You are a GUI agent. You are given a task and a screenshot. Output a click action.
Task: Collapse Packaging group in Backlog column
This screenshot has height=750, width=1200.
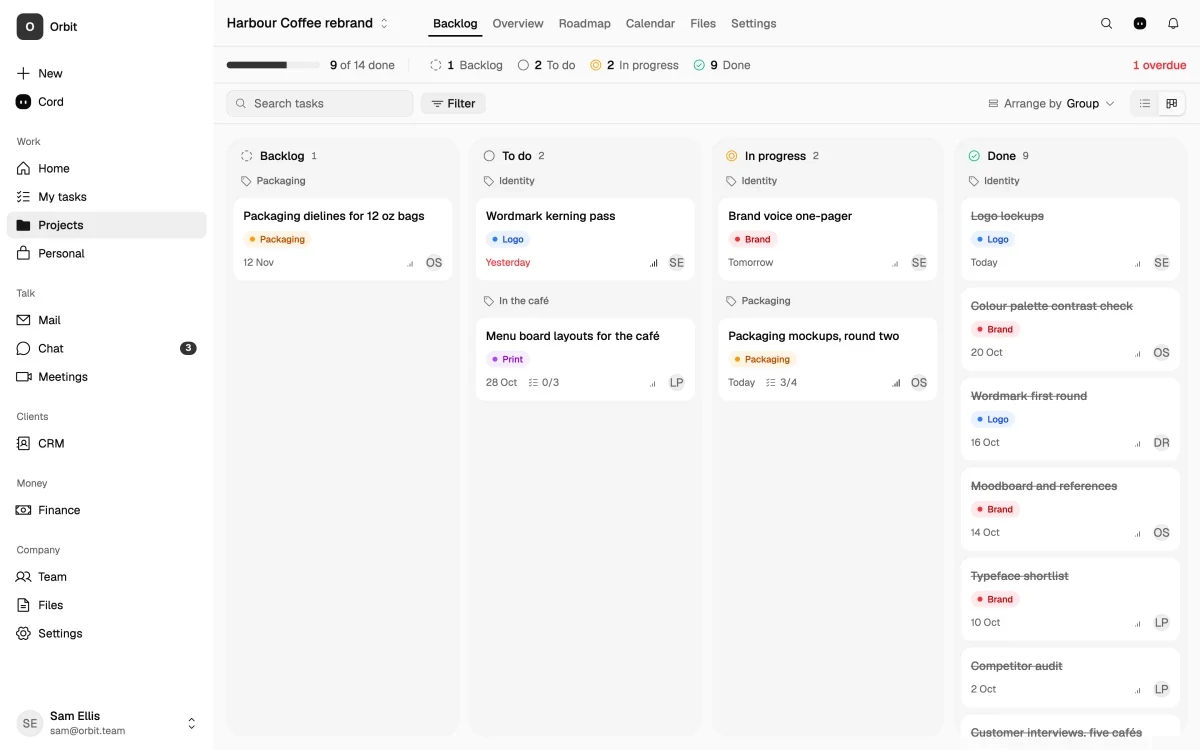[273, 181]
